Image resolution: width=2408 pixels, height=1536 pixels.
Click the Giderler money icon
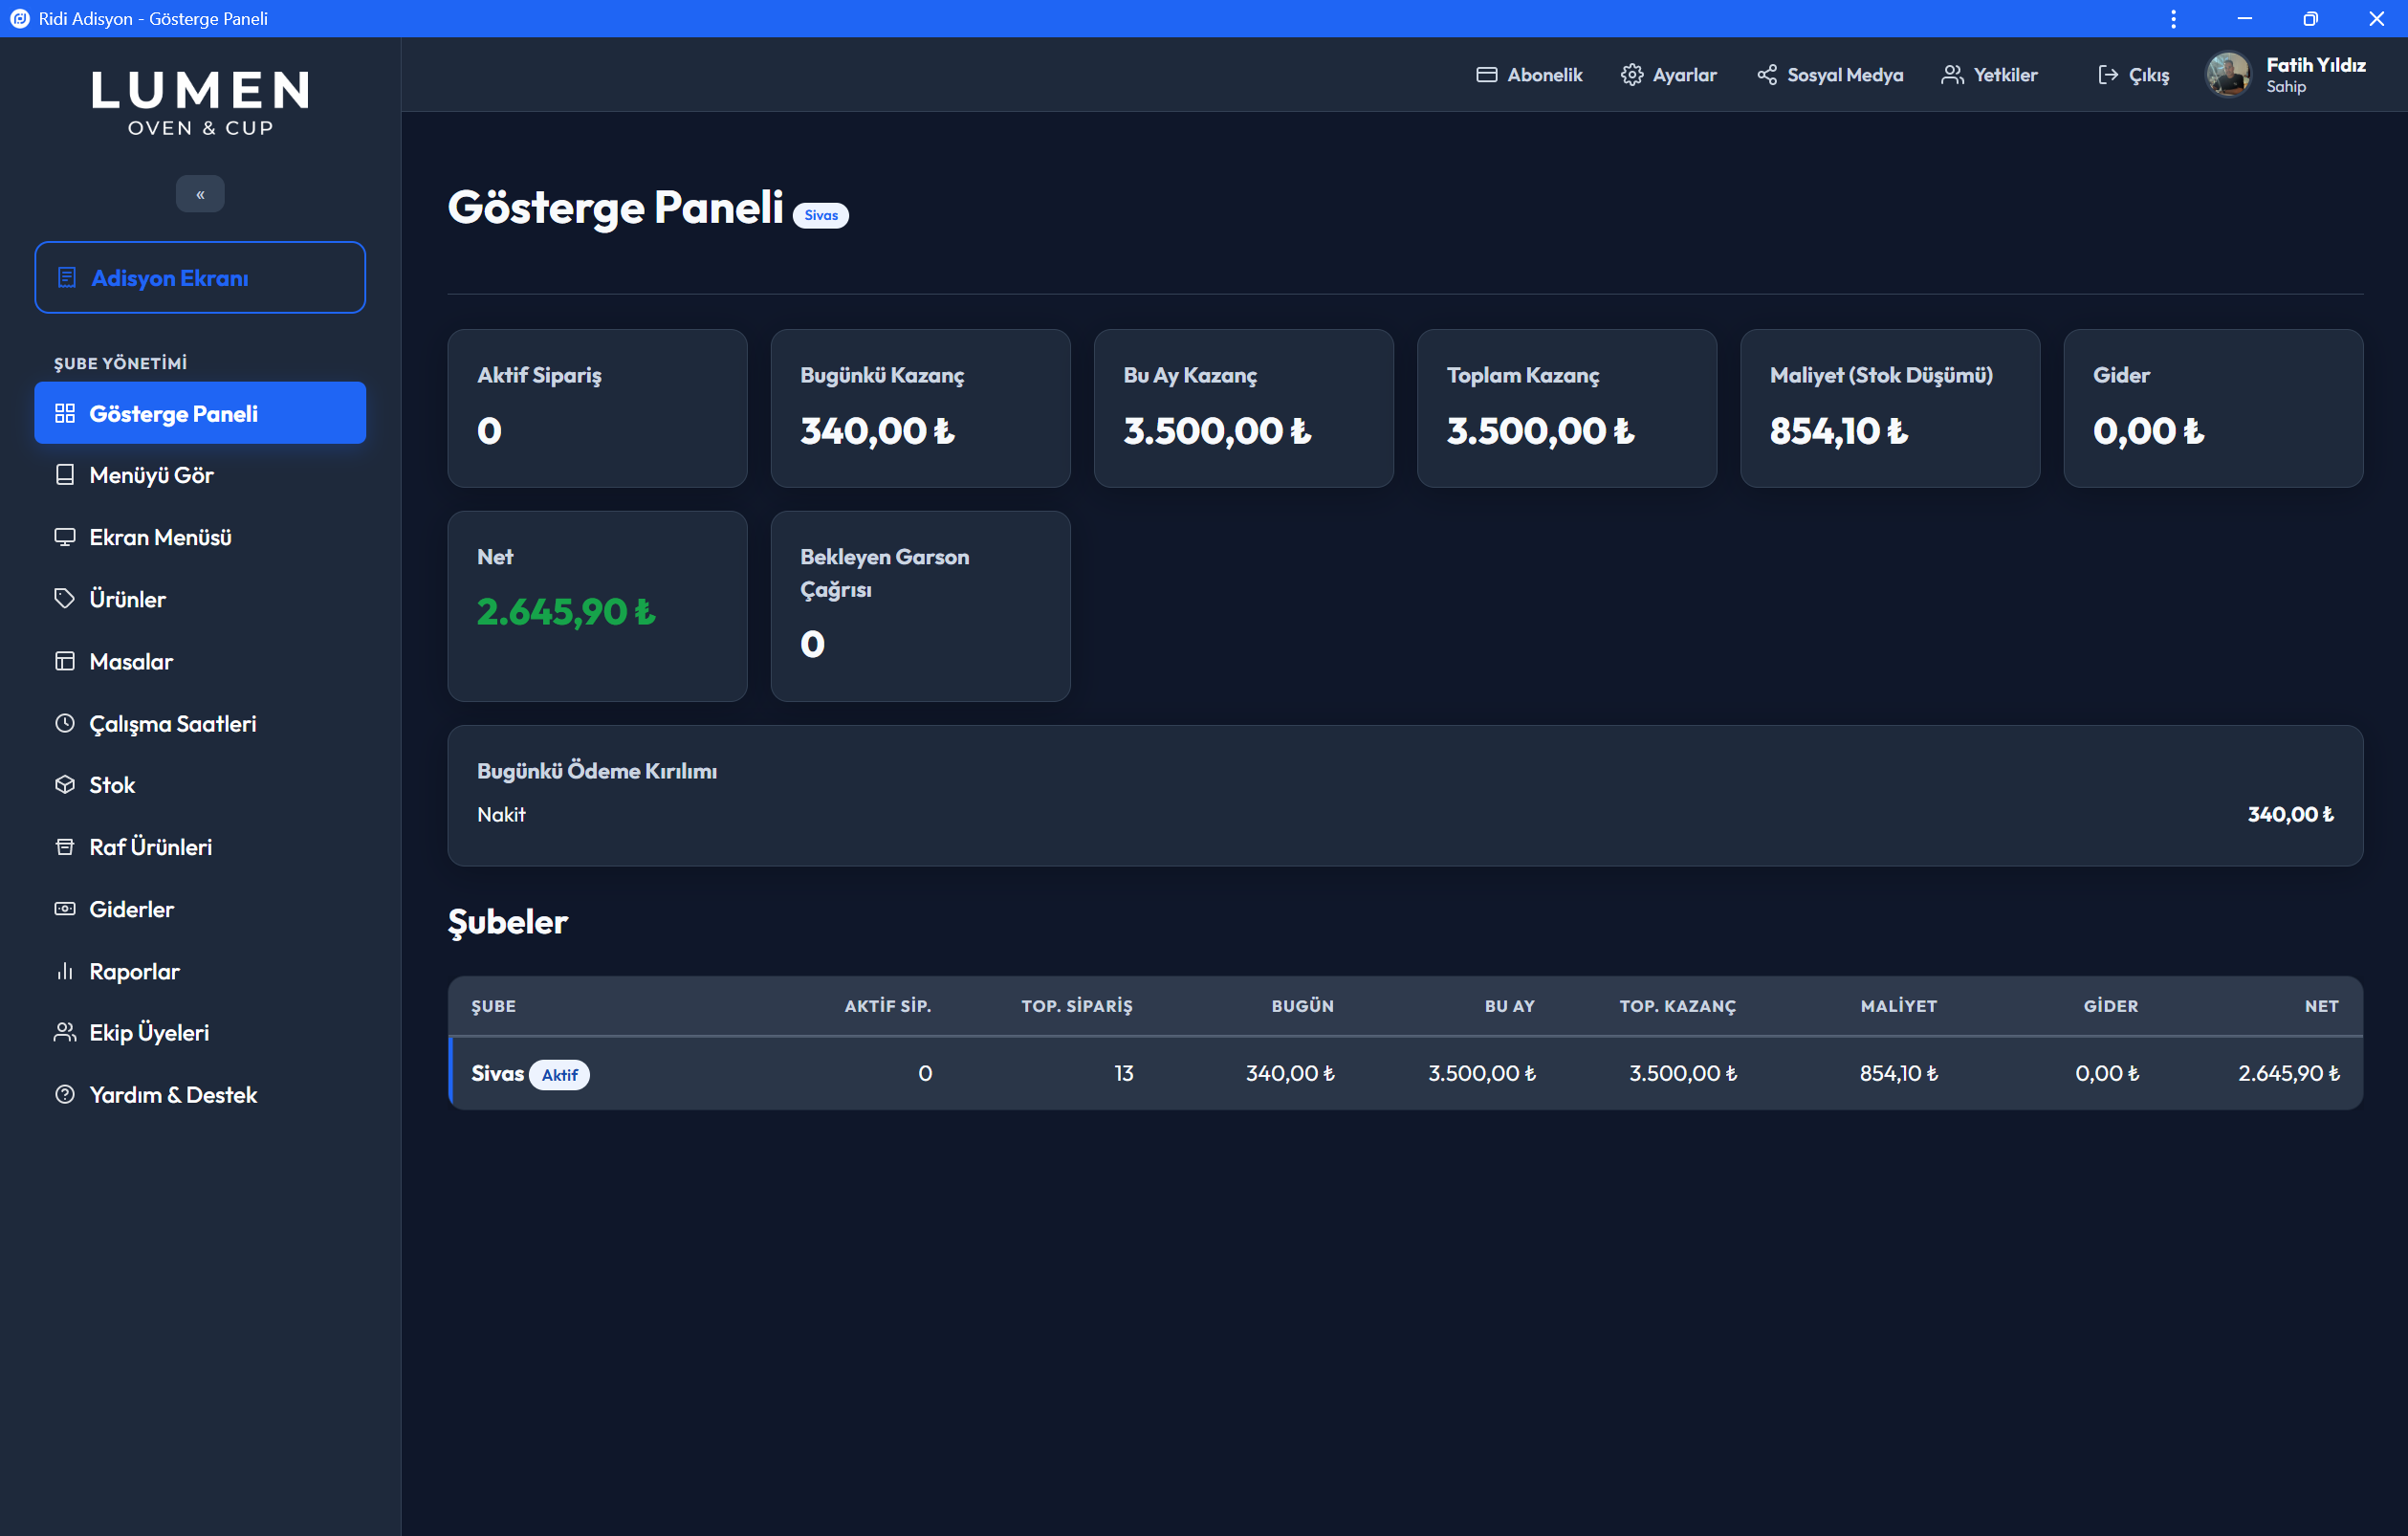(x=65, y=909)
